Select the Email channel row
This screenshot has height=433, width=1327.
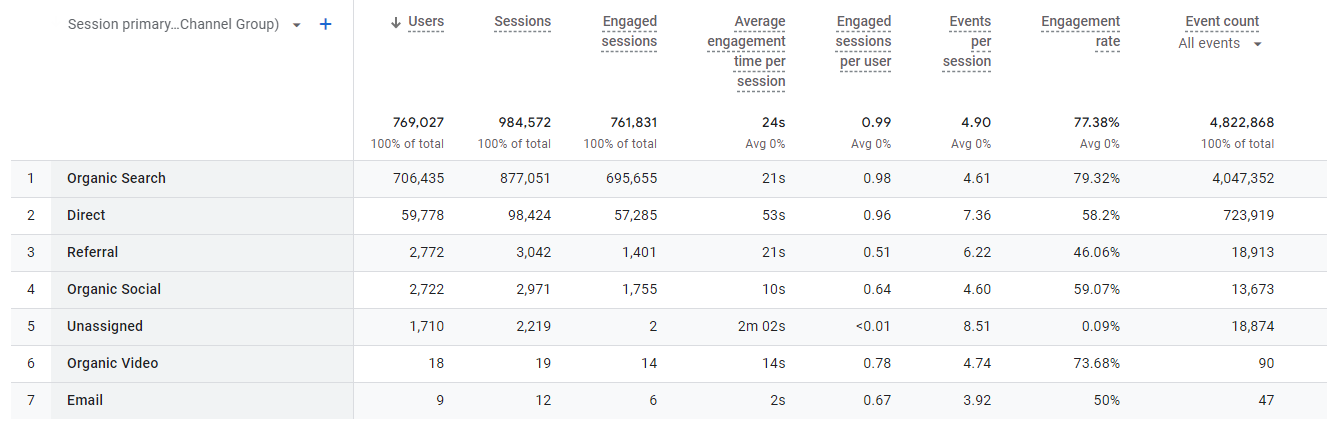85,401
